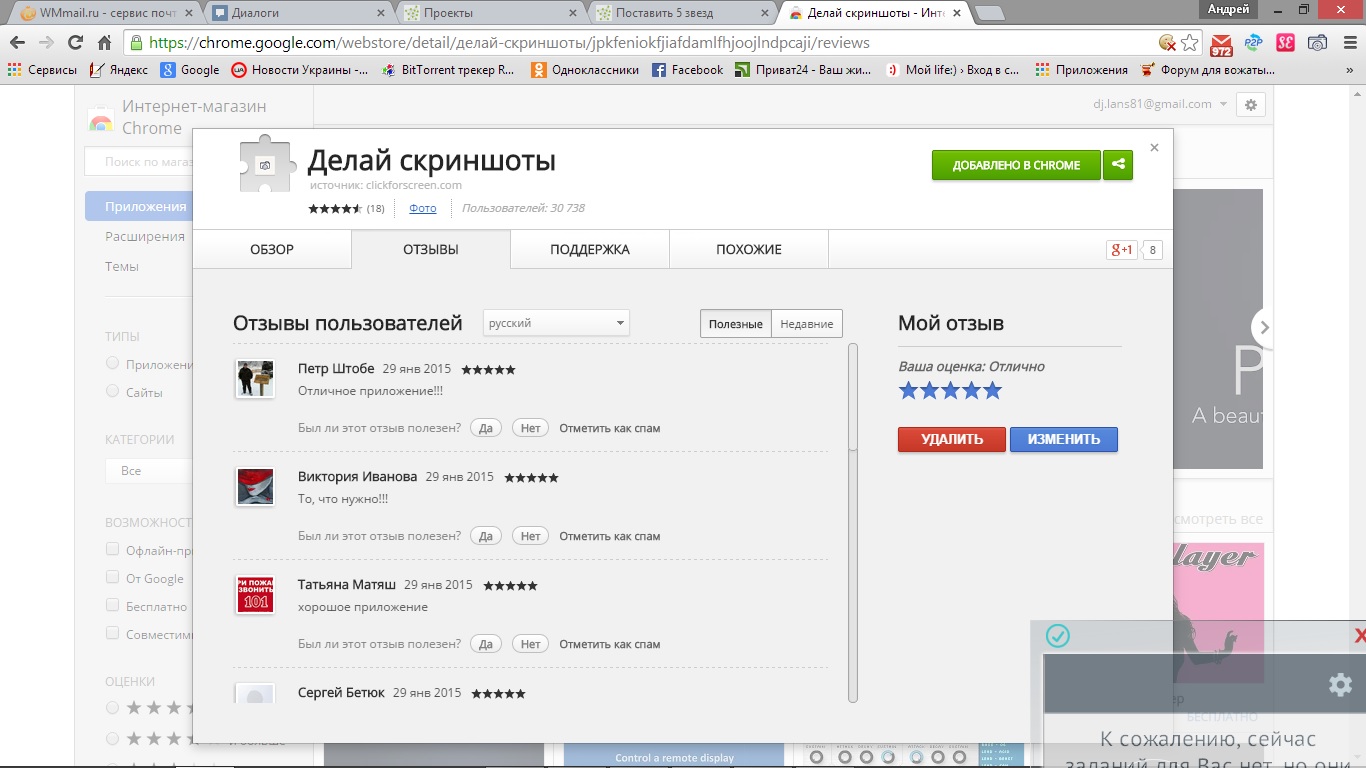
Task: Open the BitTorrent трекер bookmark
Action: click(x=448, y=70)
